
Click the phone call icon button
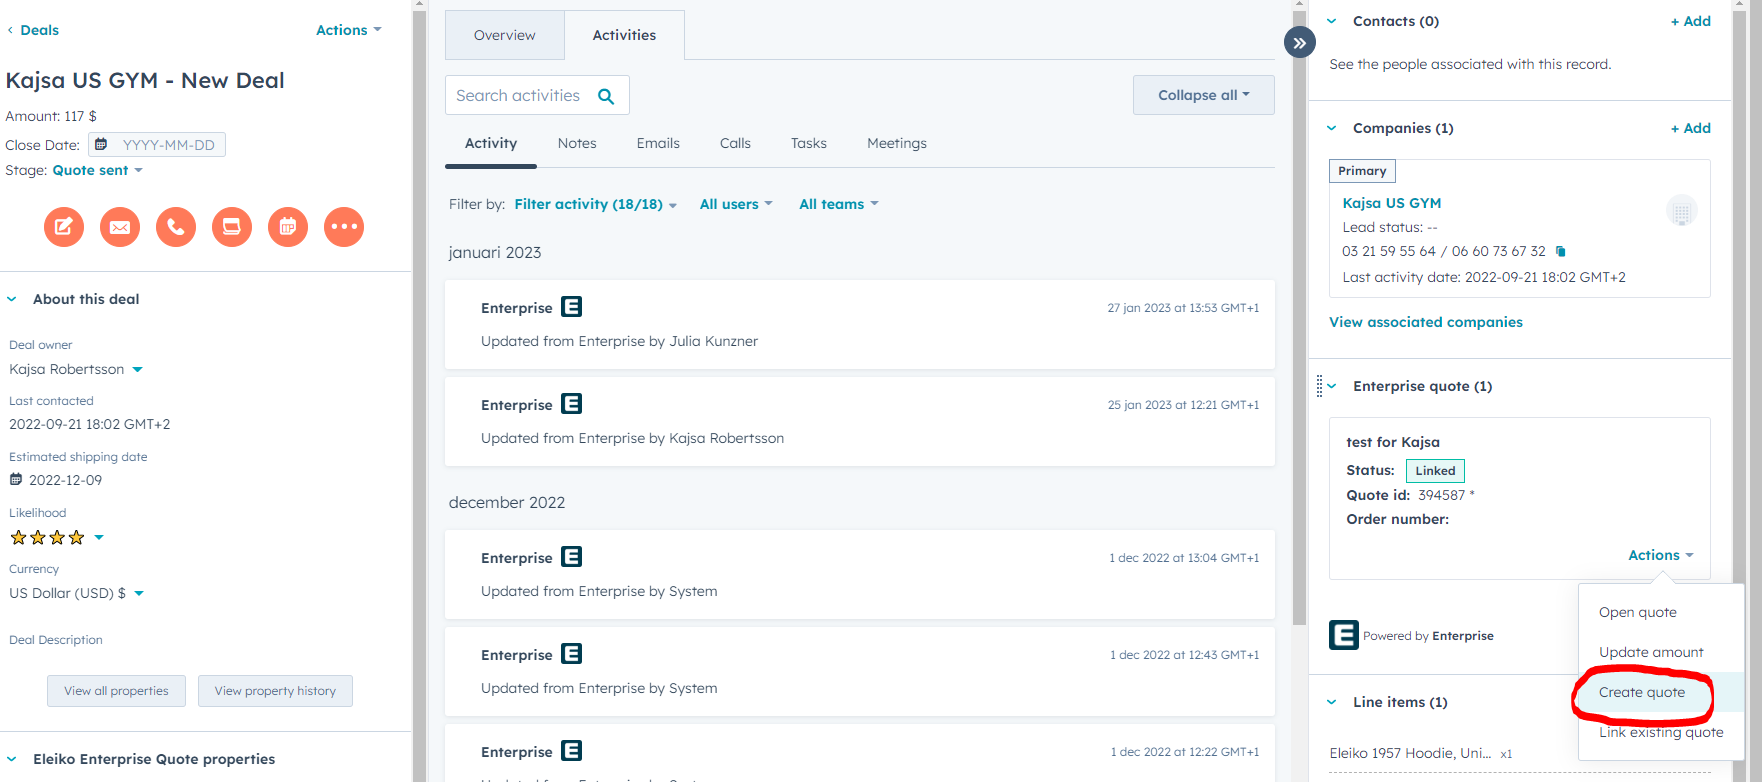tap(176, 227)
